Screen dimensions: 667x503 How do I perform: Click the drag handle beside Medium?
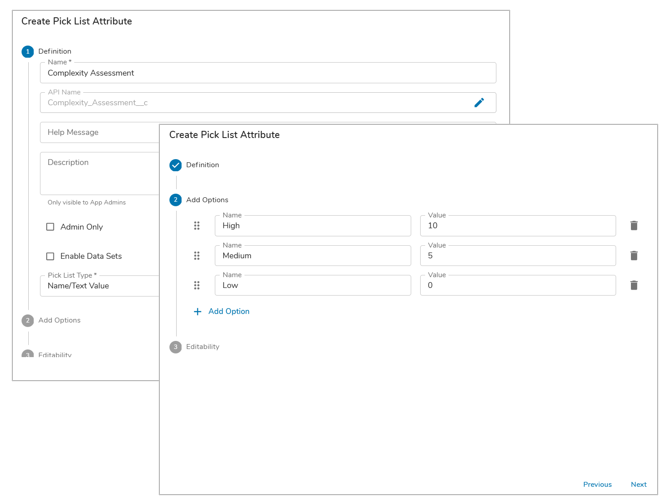[x=197, y=256]
